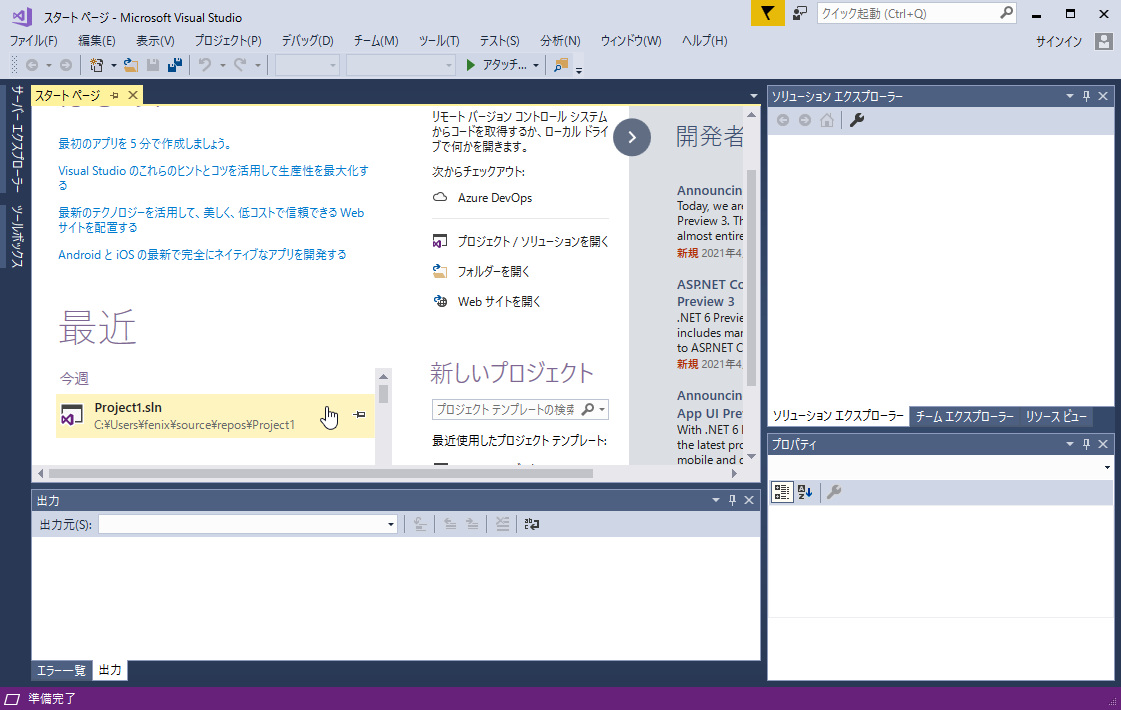Click the フォルダーを開く link
Screen dimensions: 1121x710
coord(493,272)
